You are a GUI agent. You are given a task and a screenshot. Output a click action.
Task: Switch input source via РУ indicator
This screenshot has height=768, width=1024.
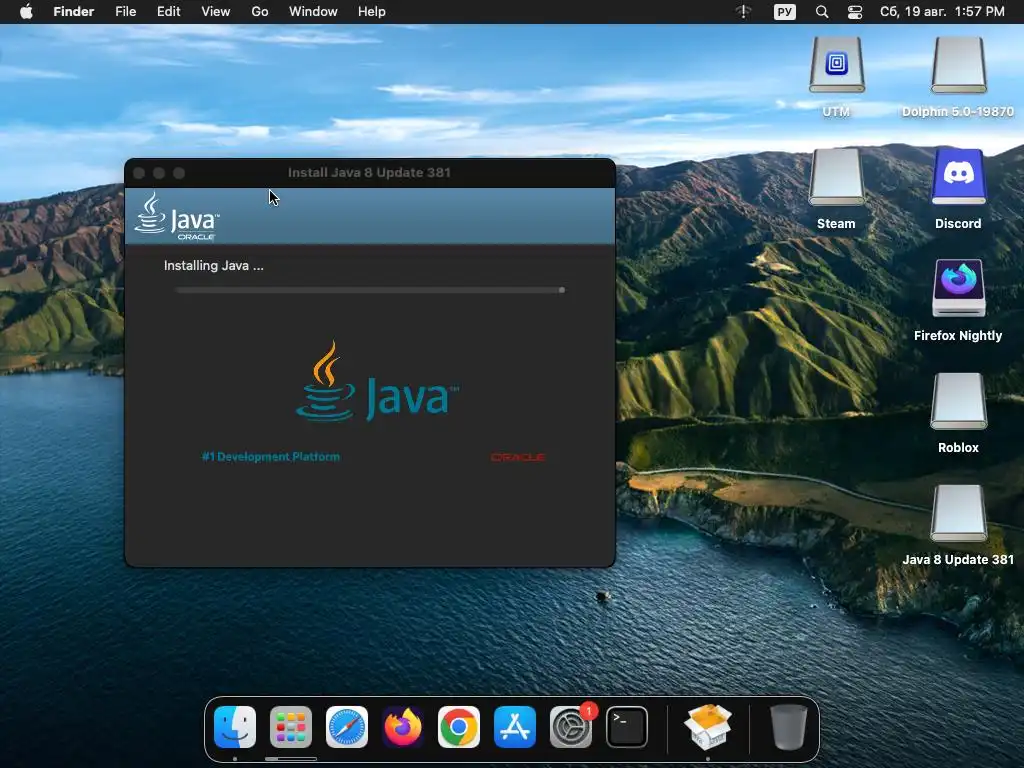pyautogui.click(x=785, y=12)
